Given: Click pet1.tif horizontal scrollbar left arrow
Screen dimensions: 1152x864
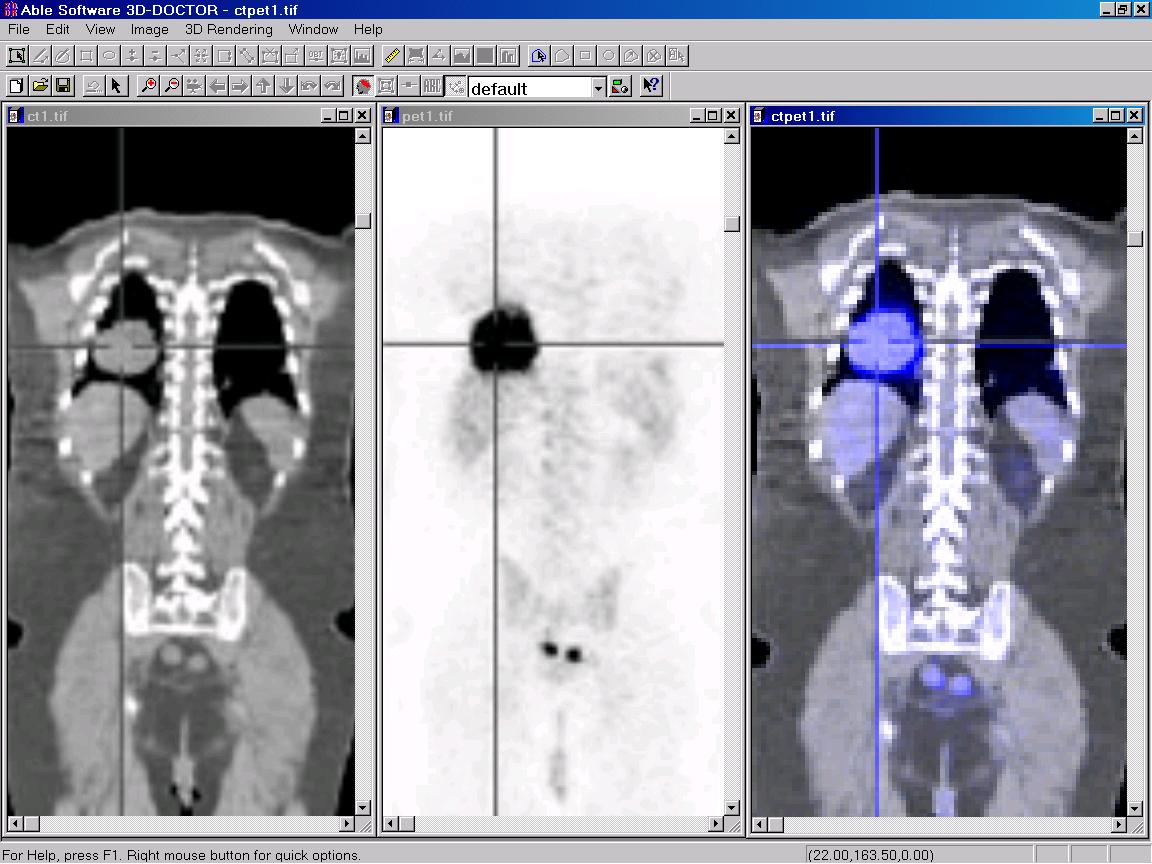Looking at the screenshot, I should 391,824.
